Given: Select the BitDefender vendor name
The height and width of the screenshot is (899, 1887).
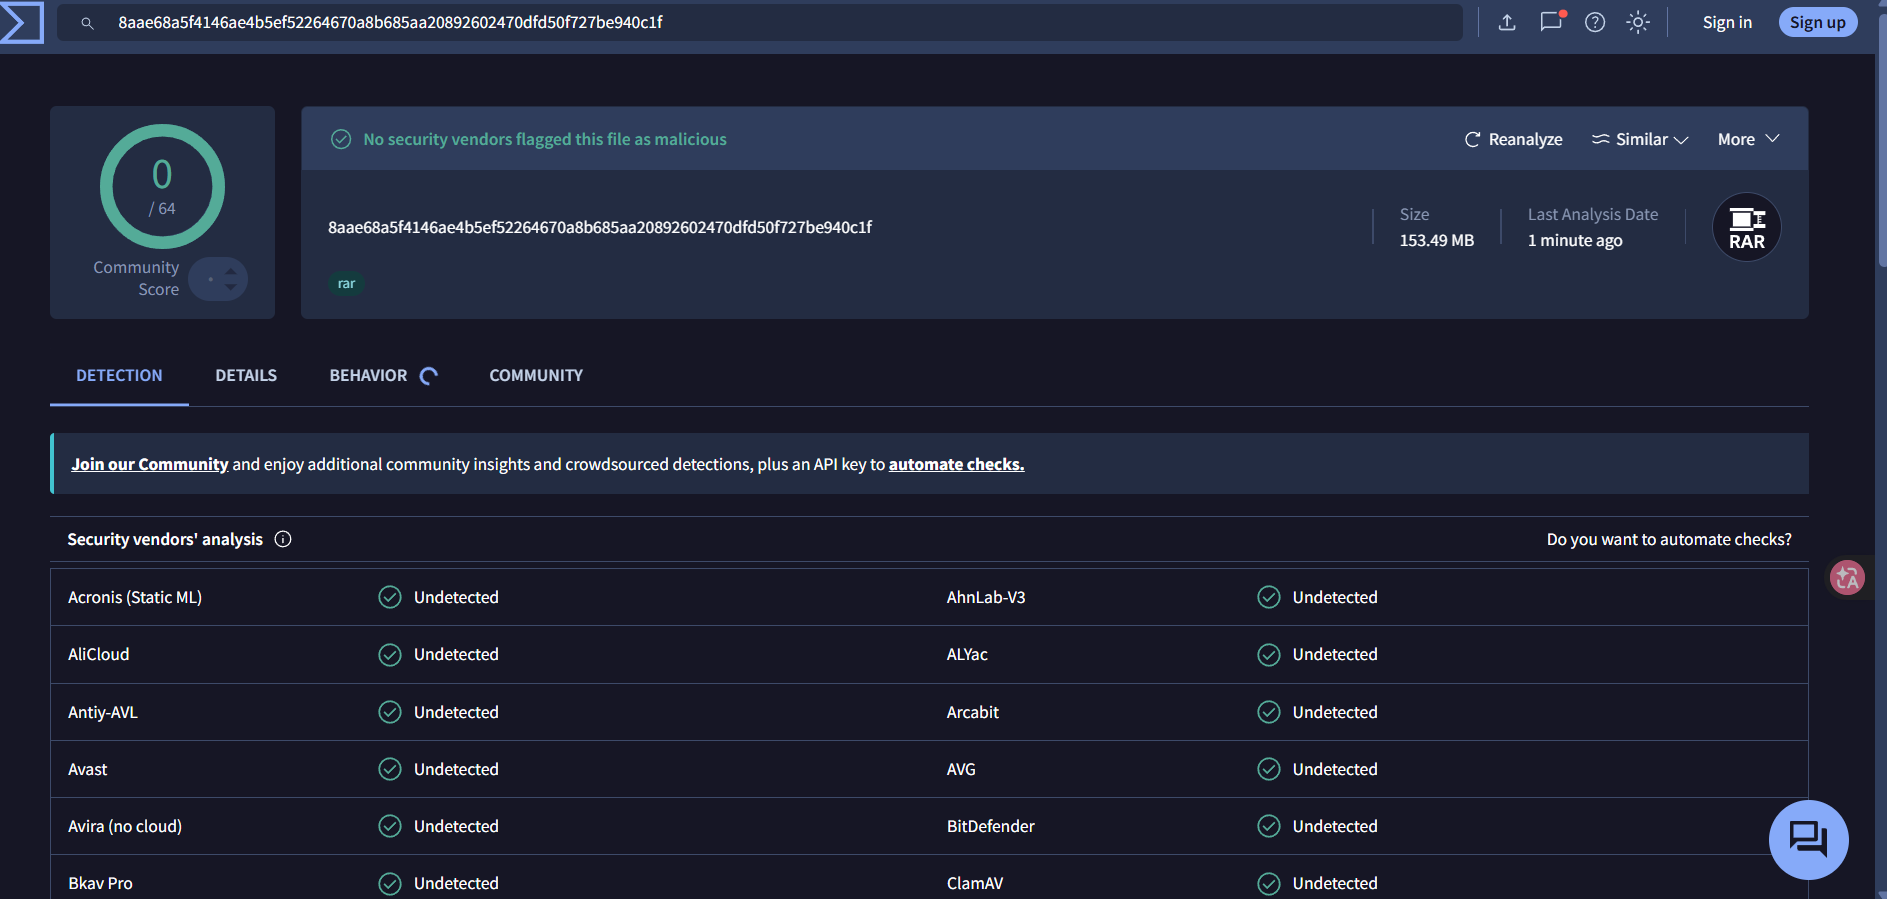Looking at the screenshot, I should 991,826.
